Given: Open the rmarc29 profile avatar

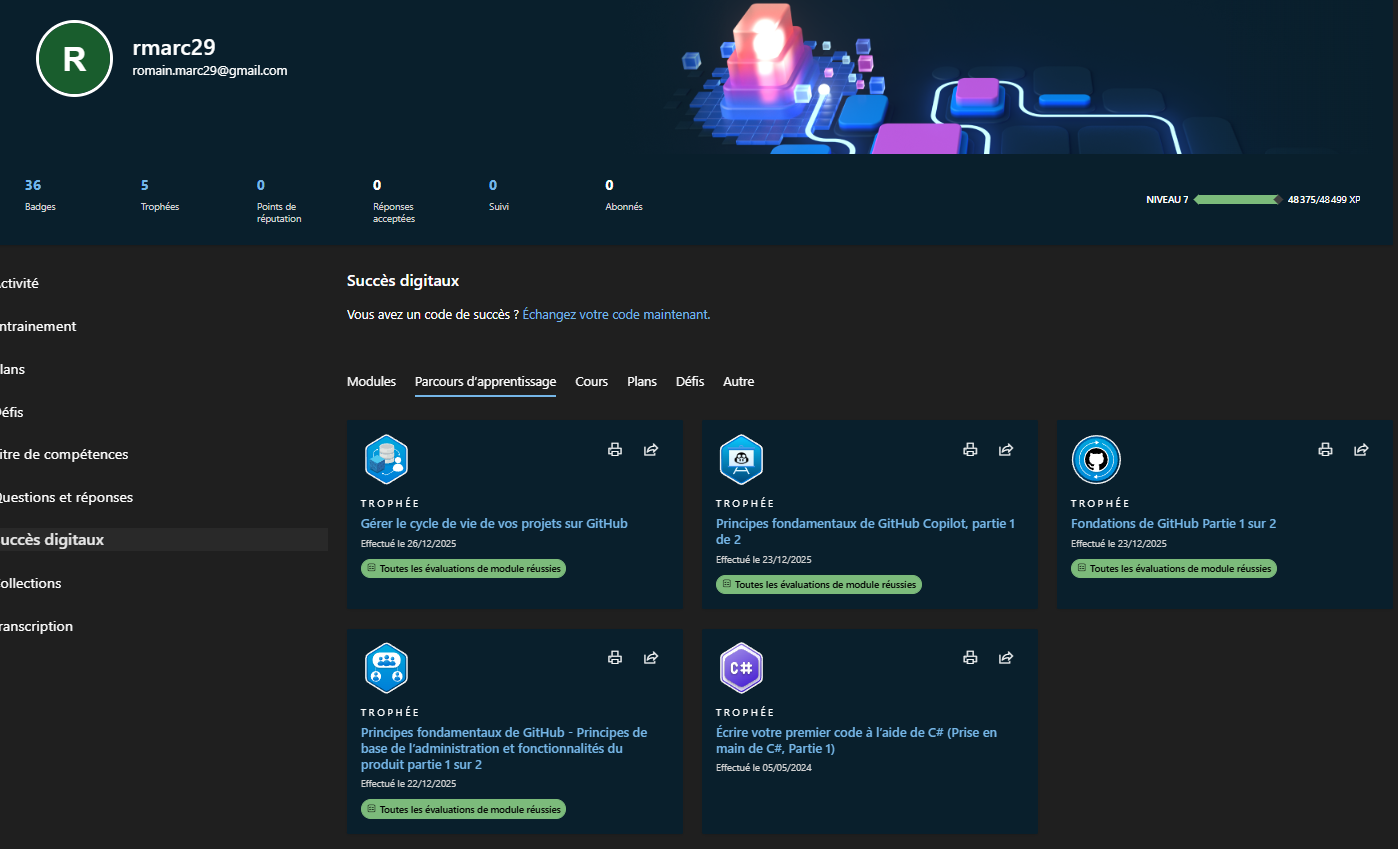Looking at the screenshot, I should (74, 59).
